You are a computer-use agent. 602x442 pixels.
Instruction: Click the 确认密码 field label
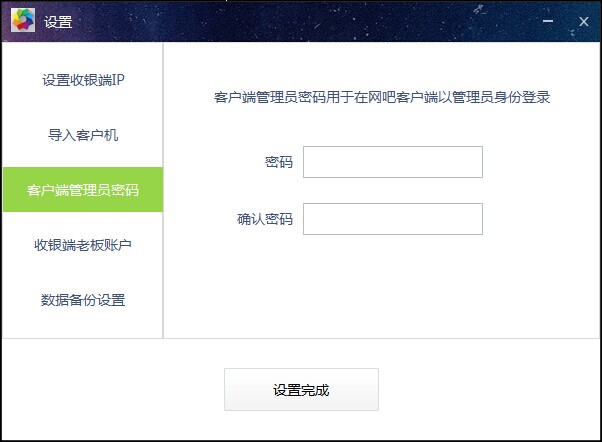(265, 219)
